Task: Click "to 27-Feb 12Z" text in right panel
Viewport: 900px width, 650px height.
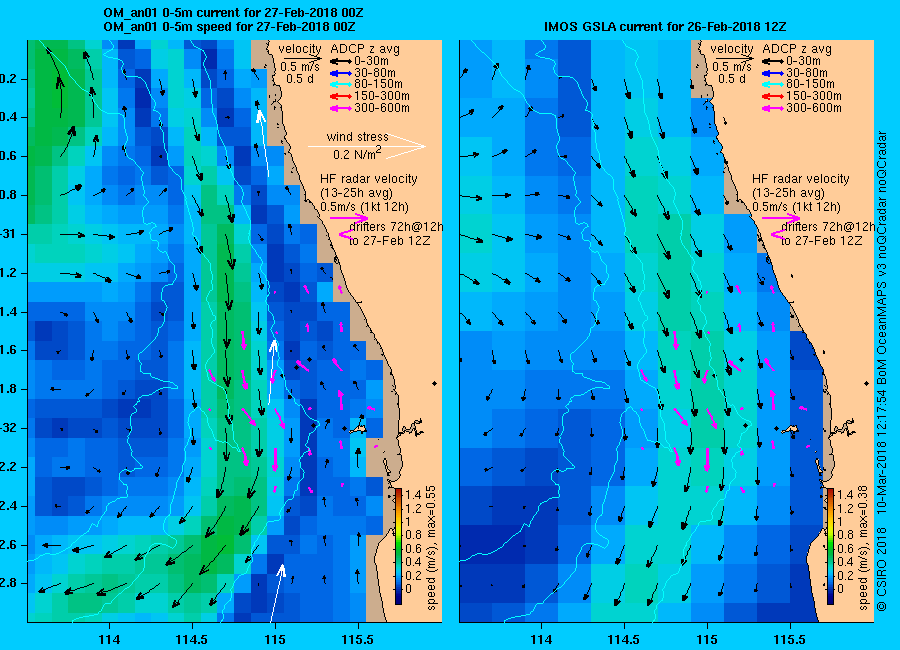Action: tap(821, 241)
